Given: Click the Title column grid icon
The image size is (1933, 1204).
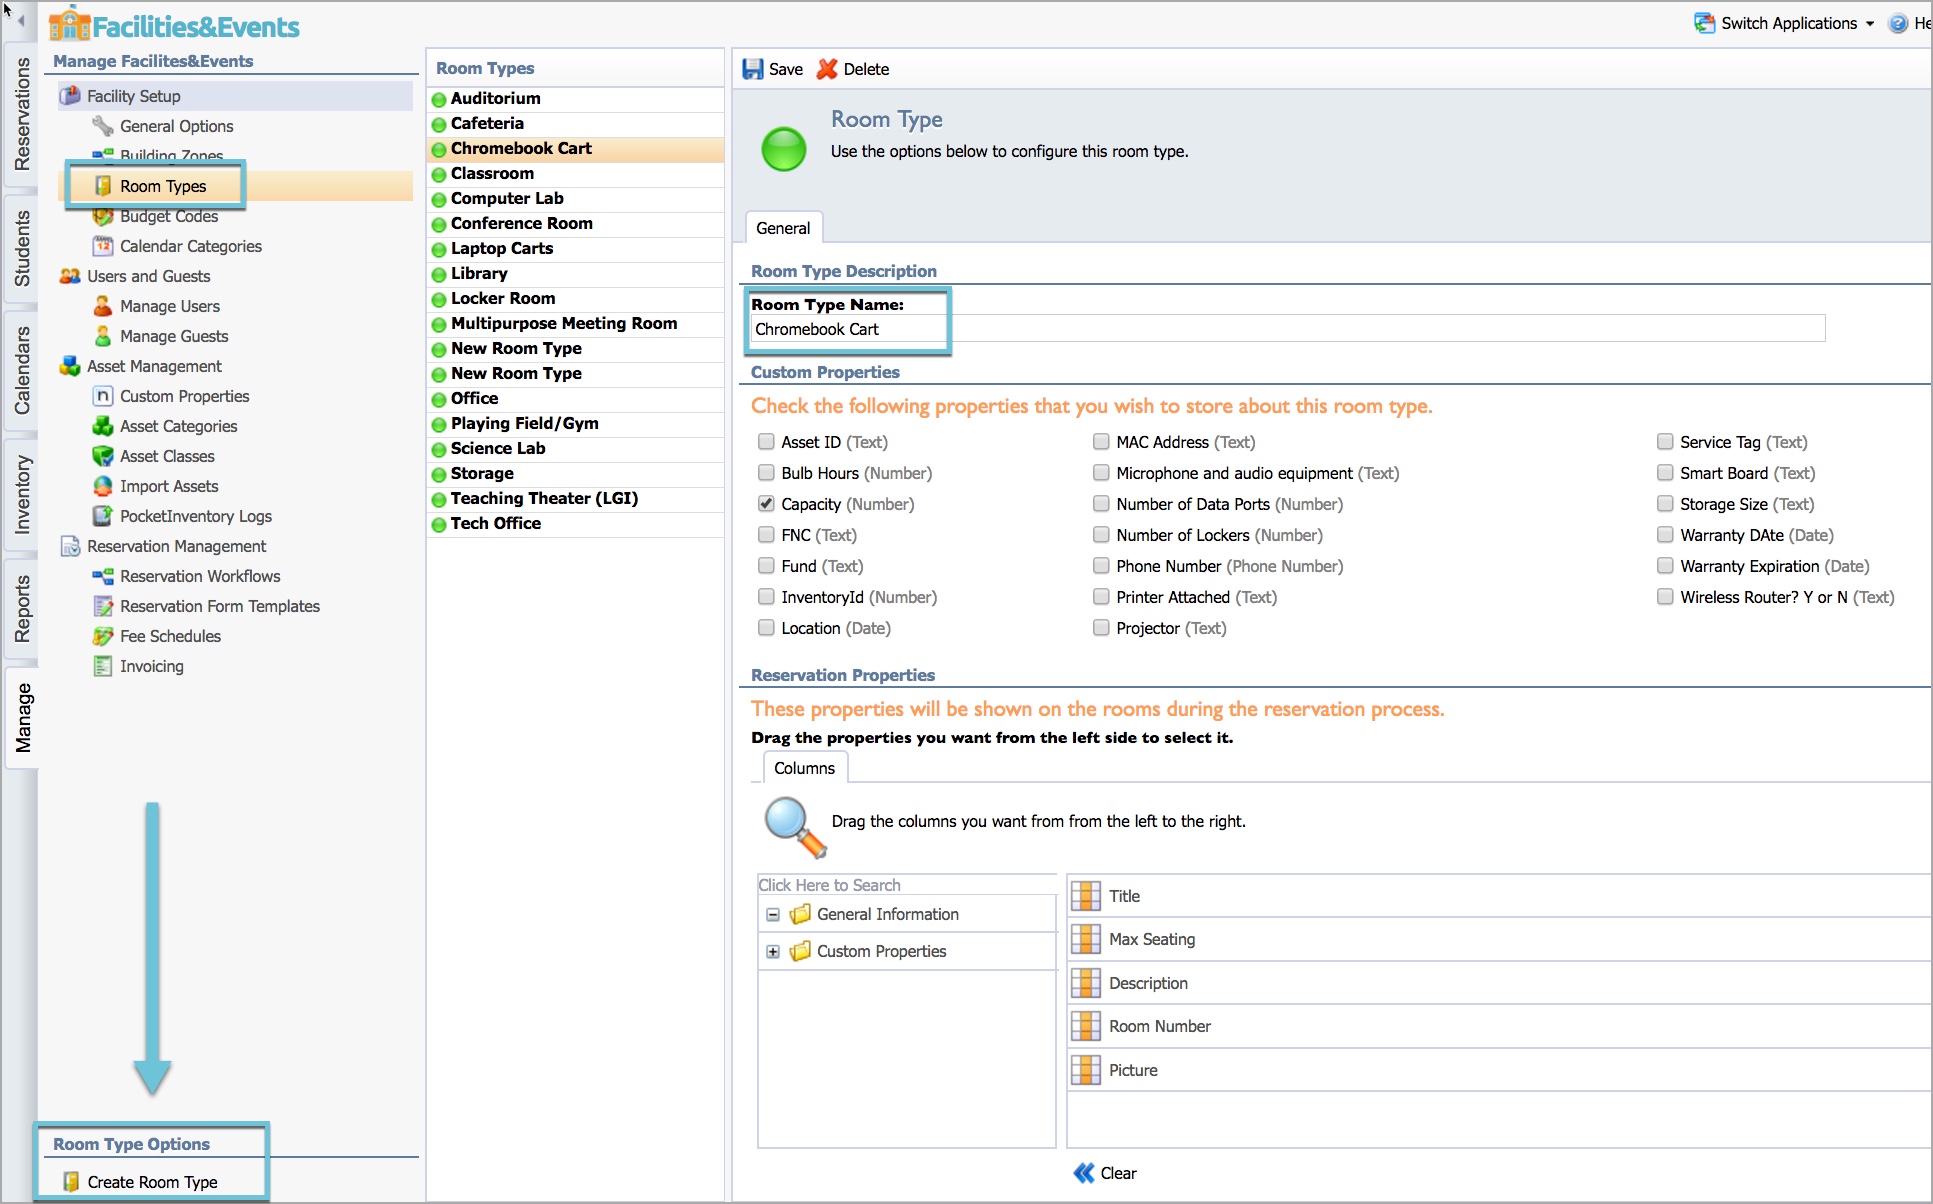Looking at the screenshot, I should click(x=1086, y=896).
